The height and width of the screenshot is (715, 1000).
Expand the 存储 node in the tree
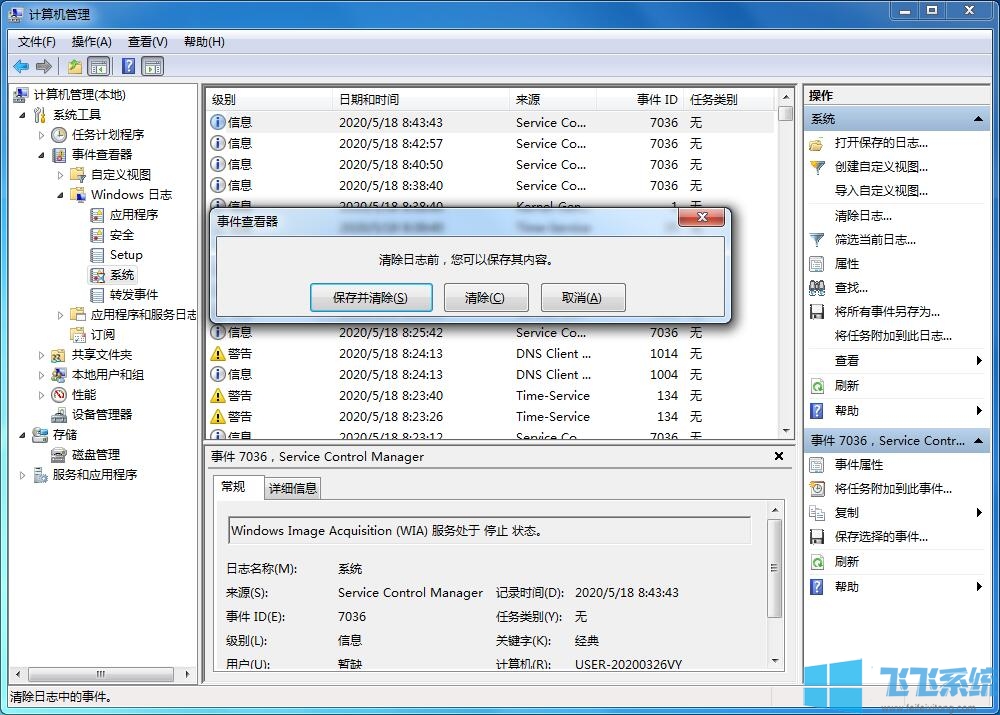pos(20,435)
